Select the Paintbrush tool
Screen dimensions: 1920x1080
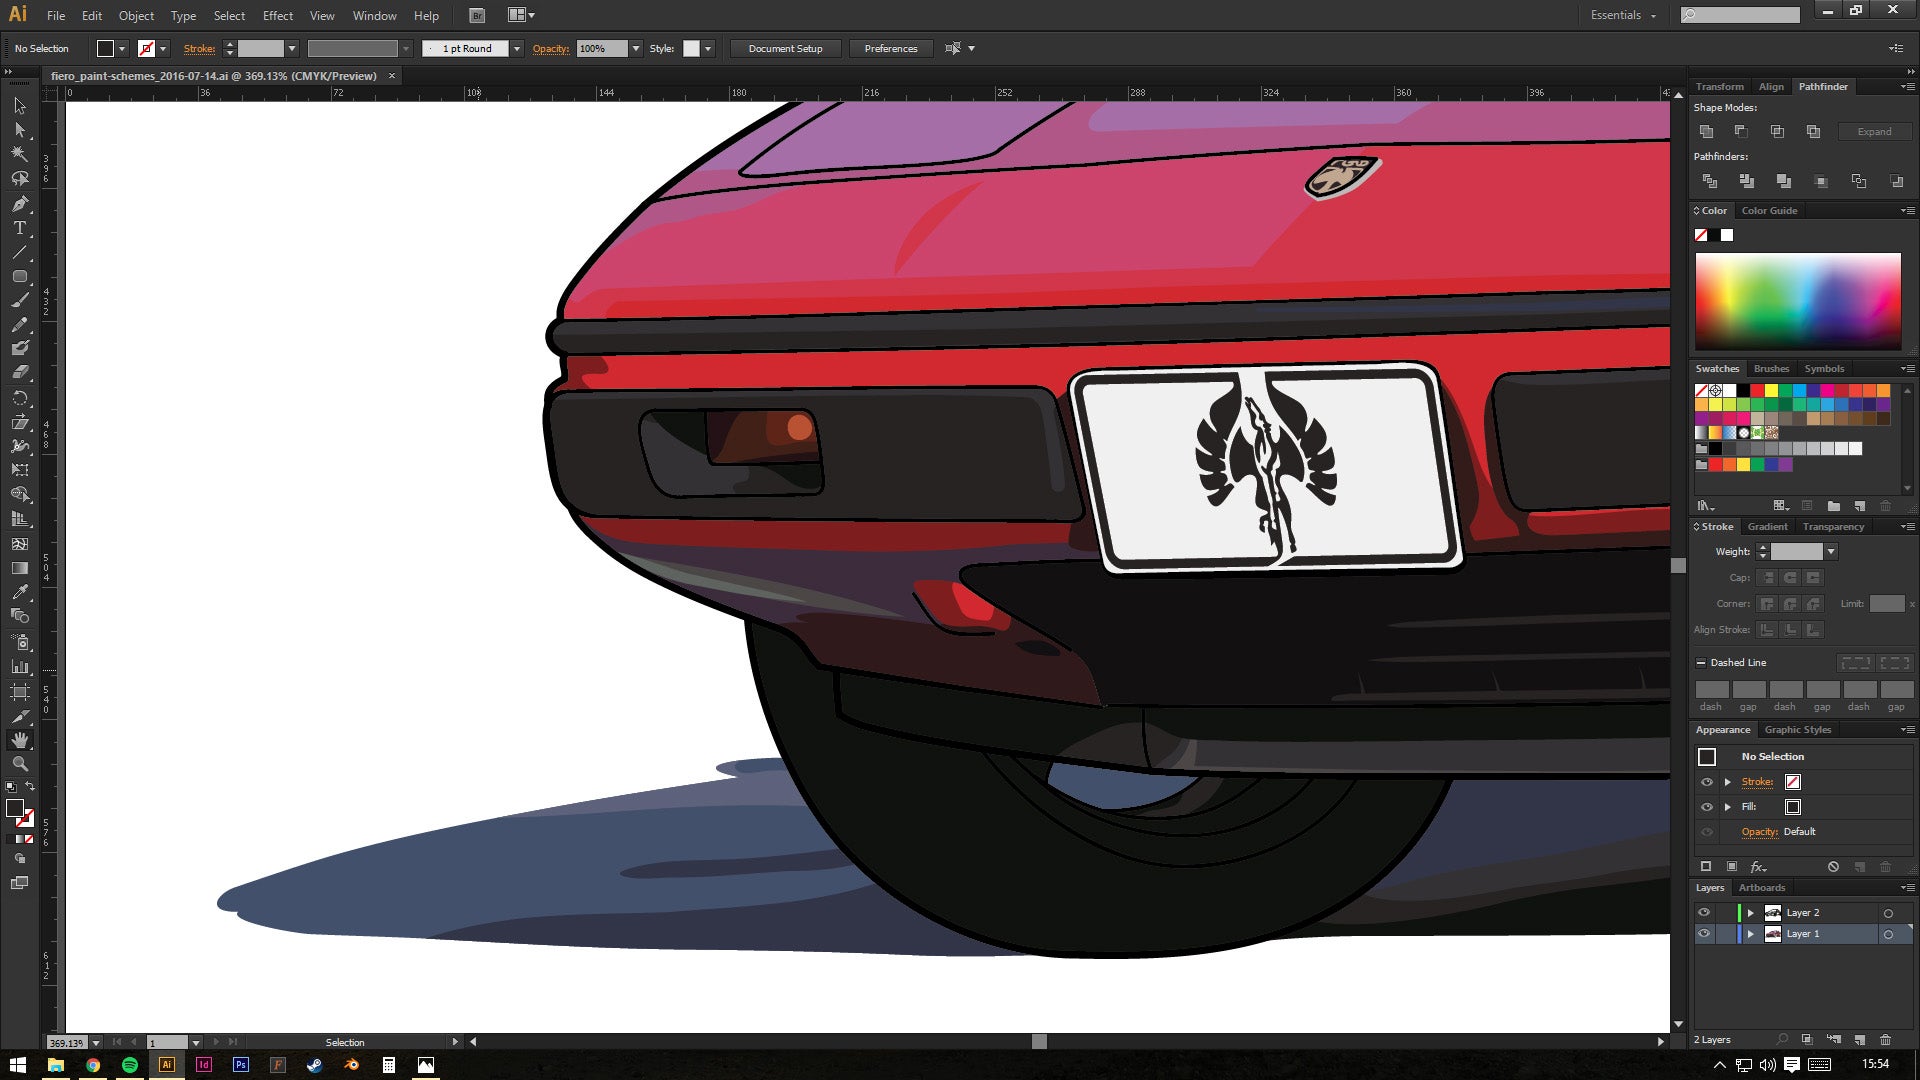coord(19,301)
